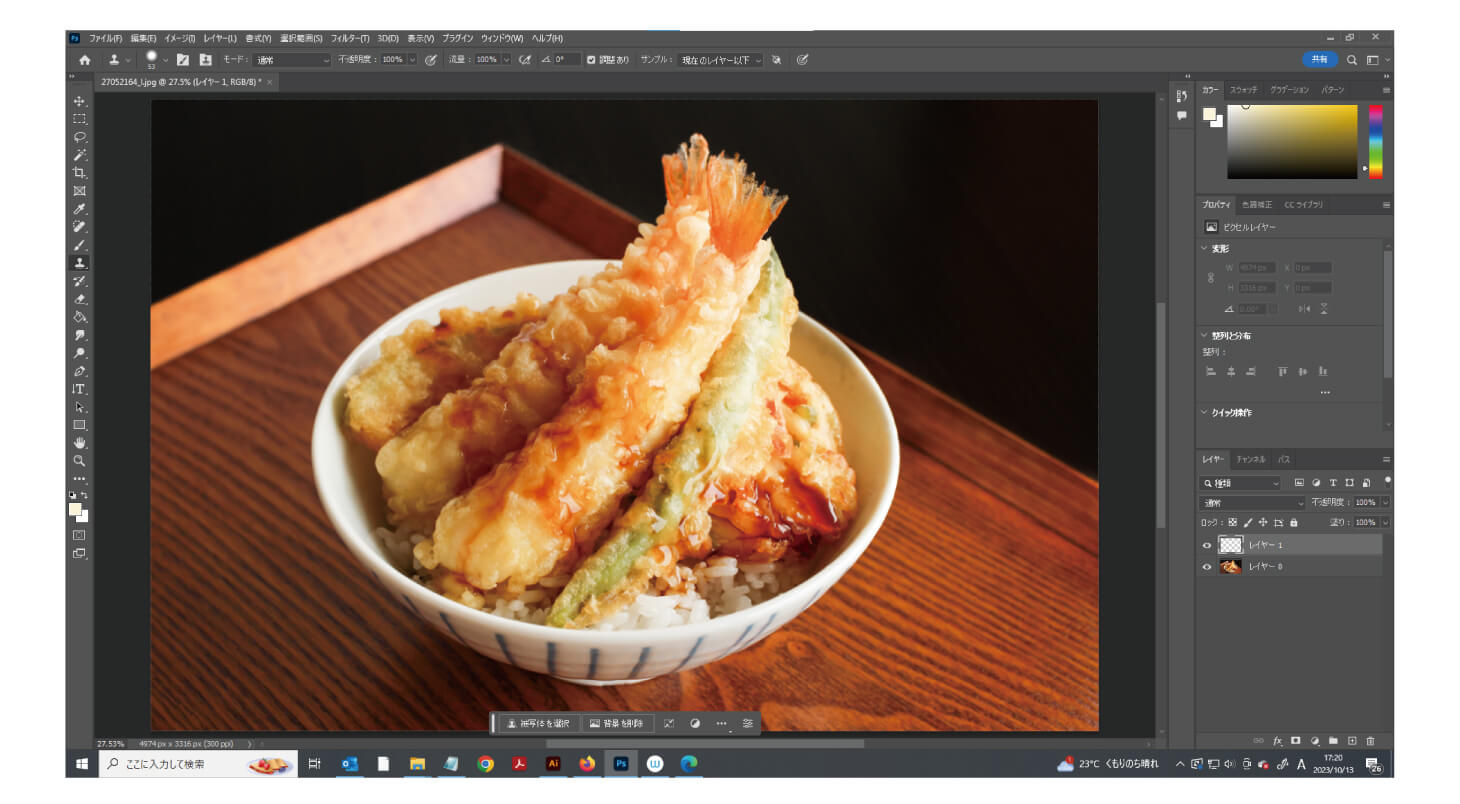Select the Smudge tool
Viewport: 1460px width, 804px height.
click(79, 335)
